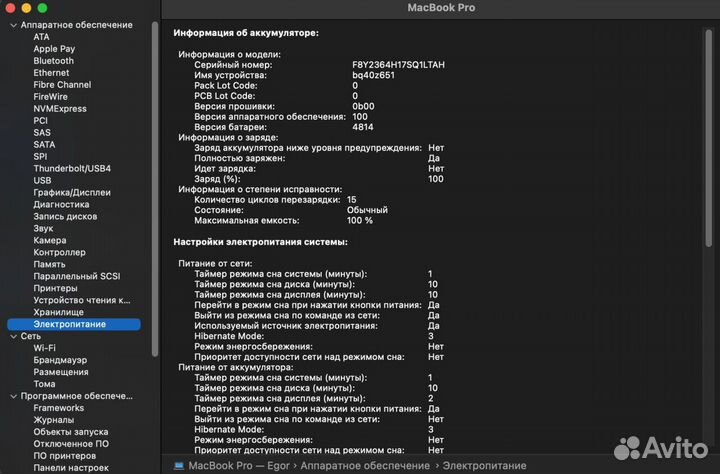Image resolution: width=720 pixels, height=474 pixels.
Task: Collapse the Аппаратное обеспечение section
Action: click(13, 25)
